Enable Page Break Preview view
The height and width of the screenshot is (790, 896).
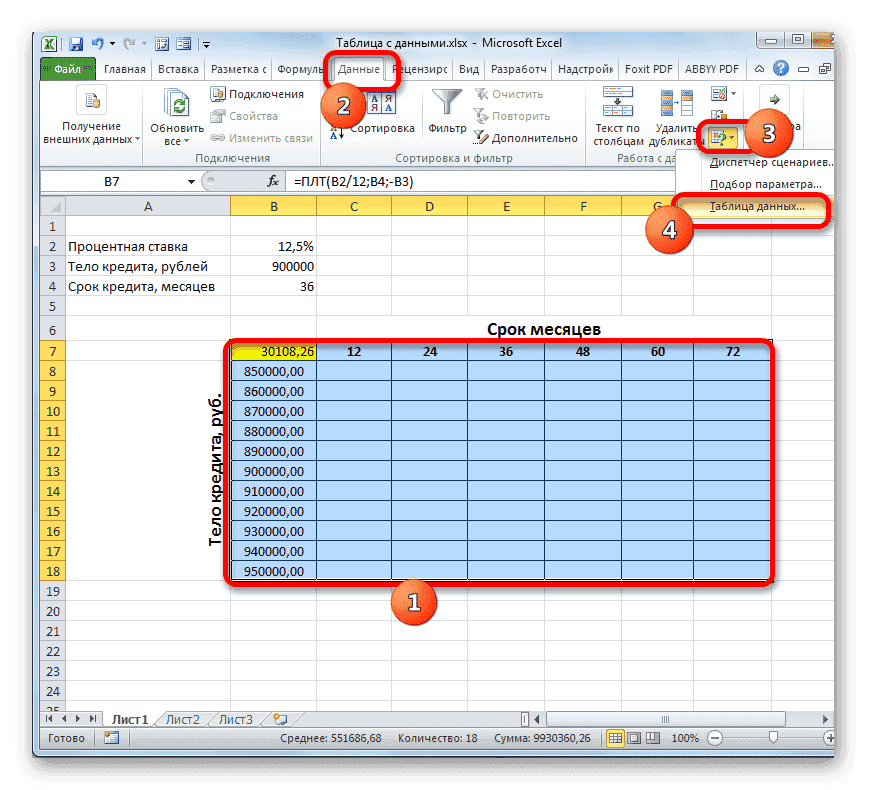pyautogui.click(x=654, y=738)
